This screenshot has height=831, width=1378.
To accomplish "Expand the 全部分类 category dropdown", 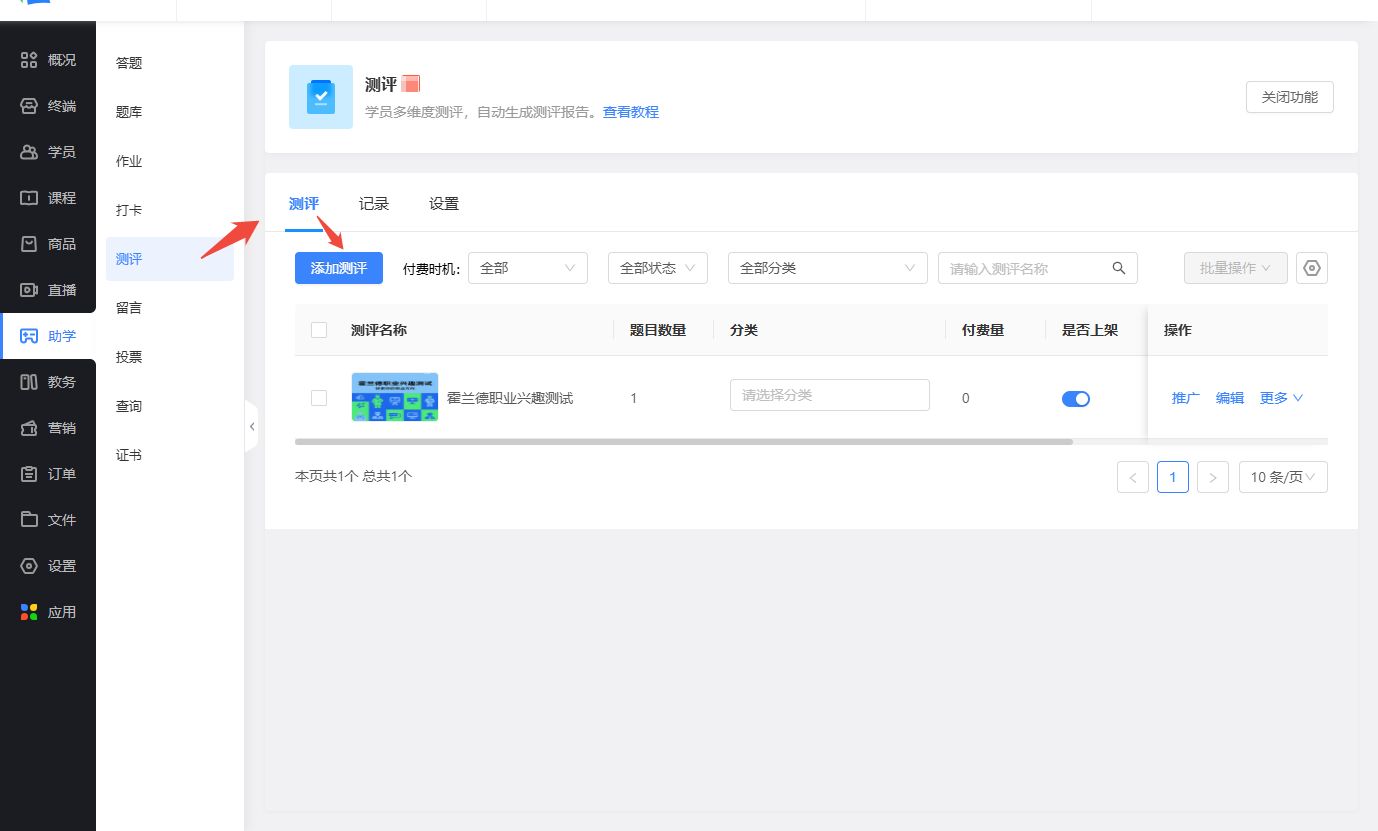I will (x=826, y=268).
